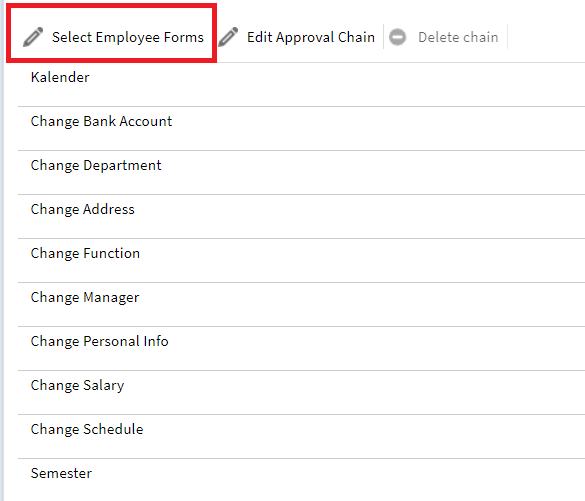Viewport: 585px width, 501px height.
Task: Open Edit Approval Chain
Action: [x=296, y=37]
